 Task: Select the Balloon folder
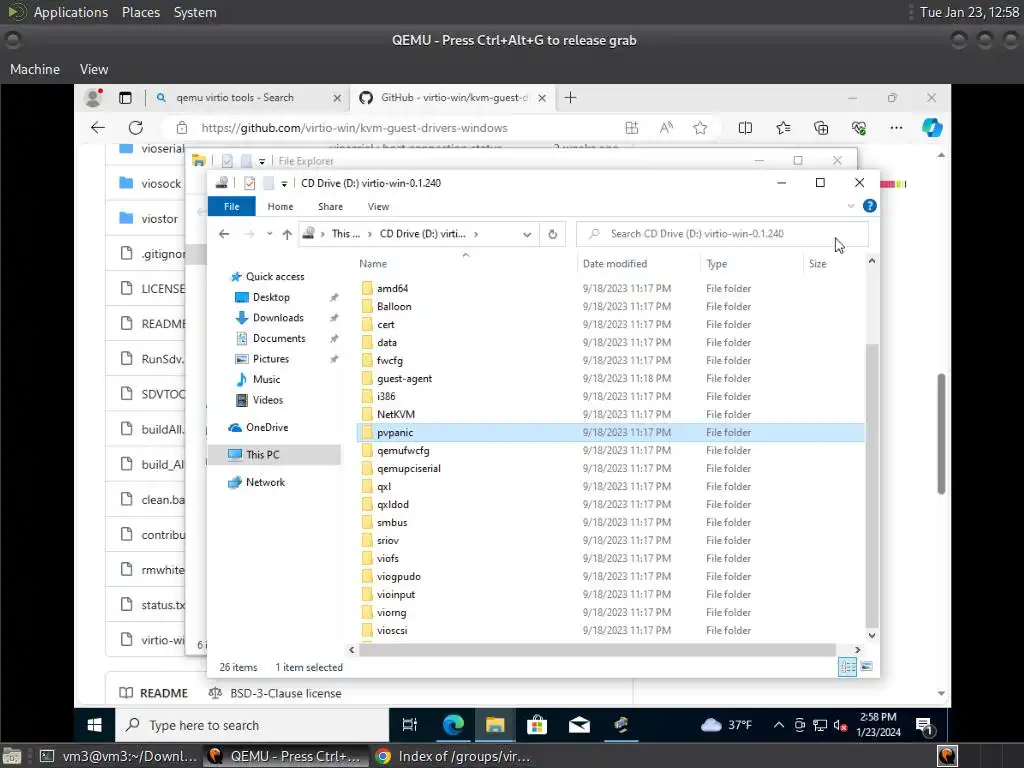394,306
